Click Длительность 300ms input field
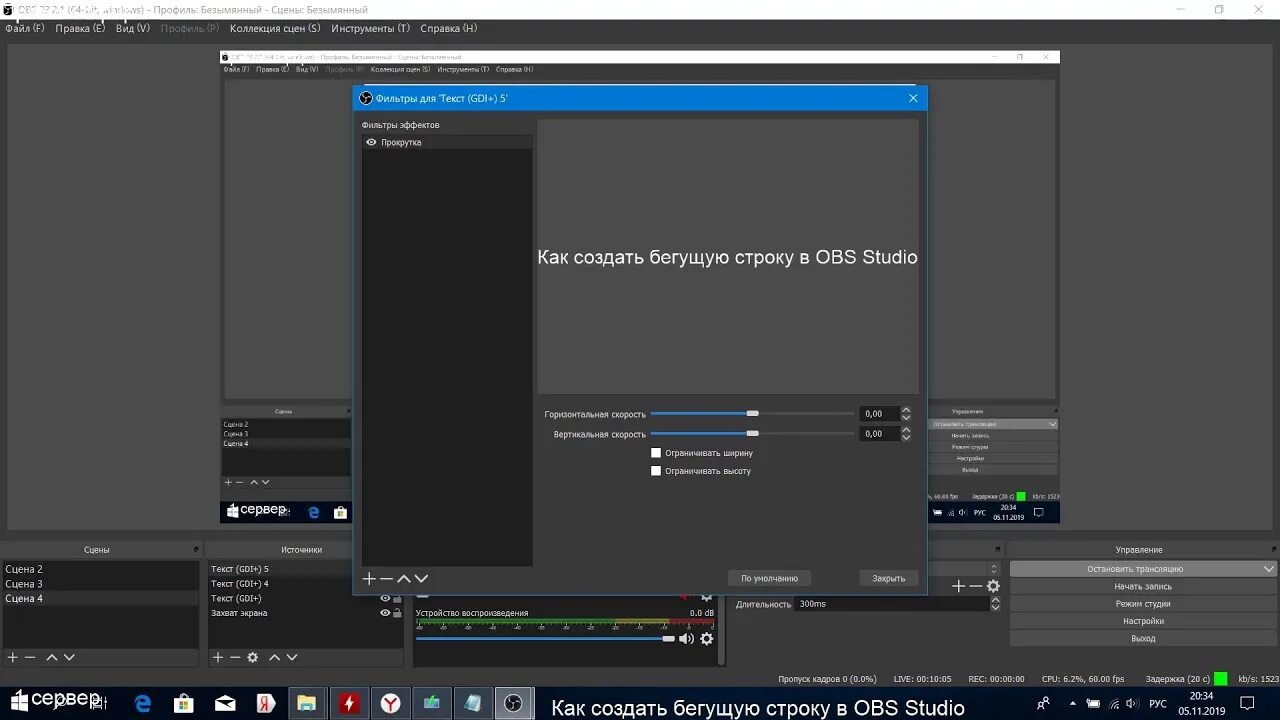This screenshot has height=720, width=1280. (892, 604)
